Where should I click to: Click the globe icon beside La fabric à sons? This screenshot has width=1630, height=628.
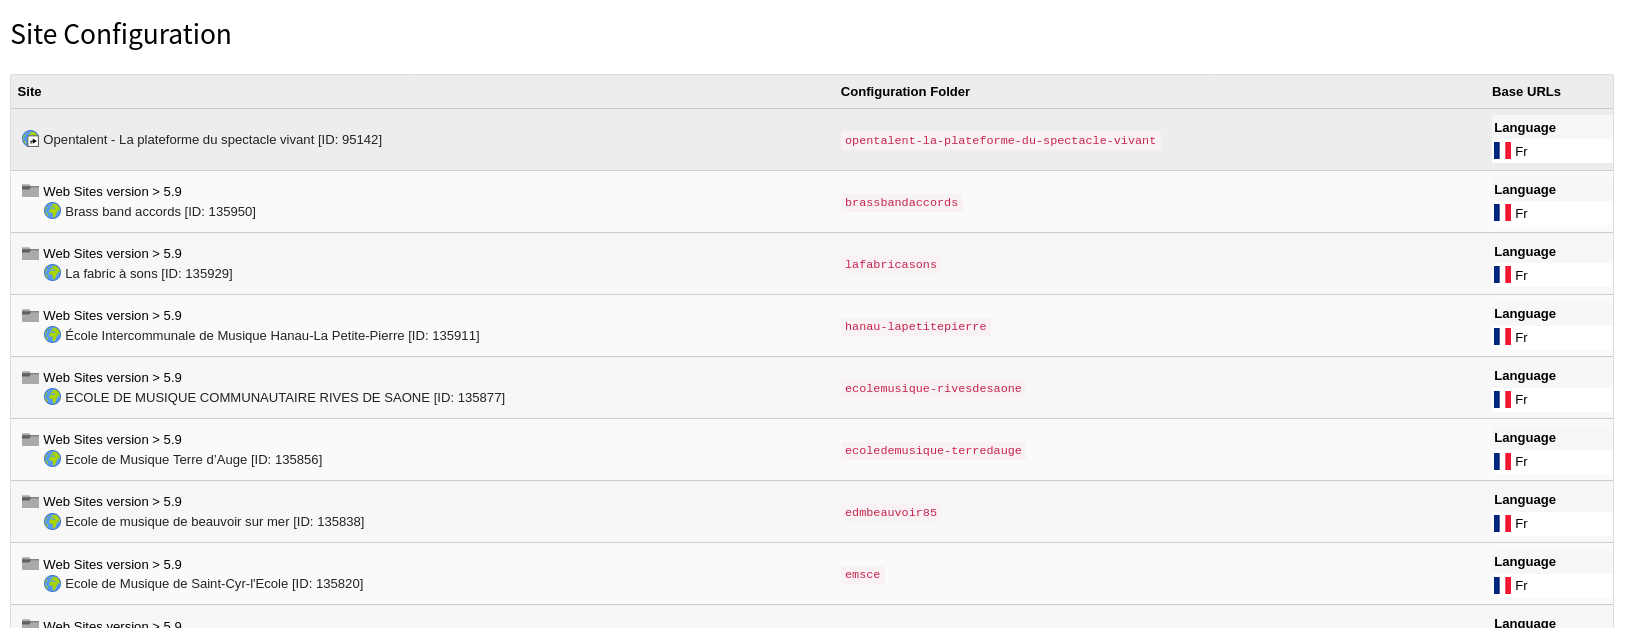pos(53,273)
